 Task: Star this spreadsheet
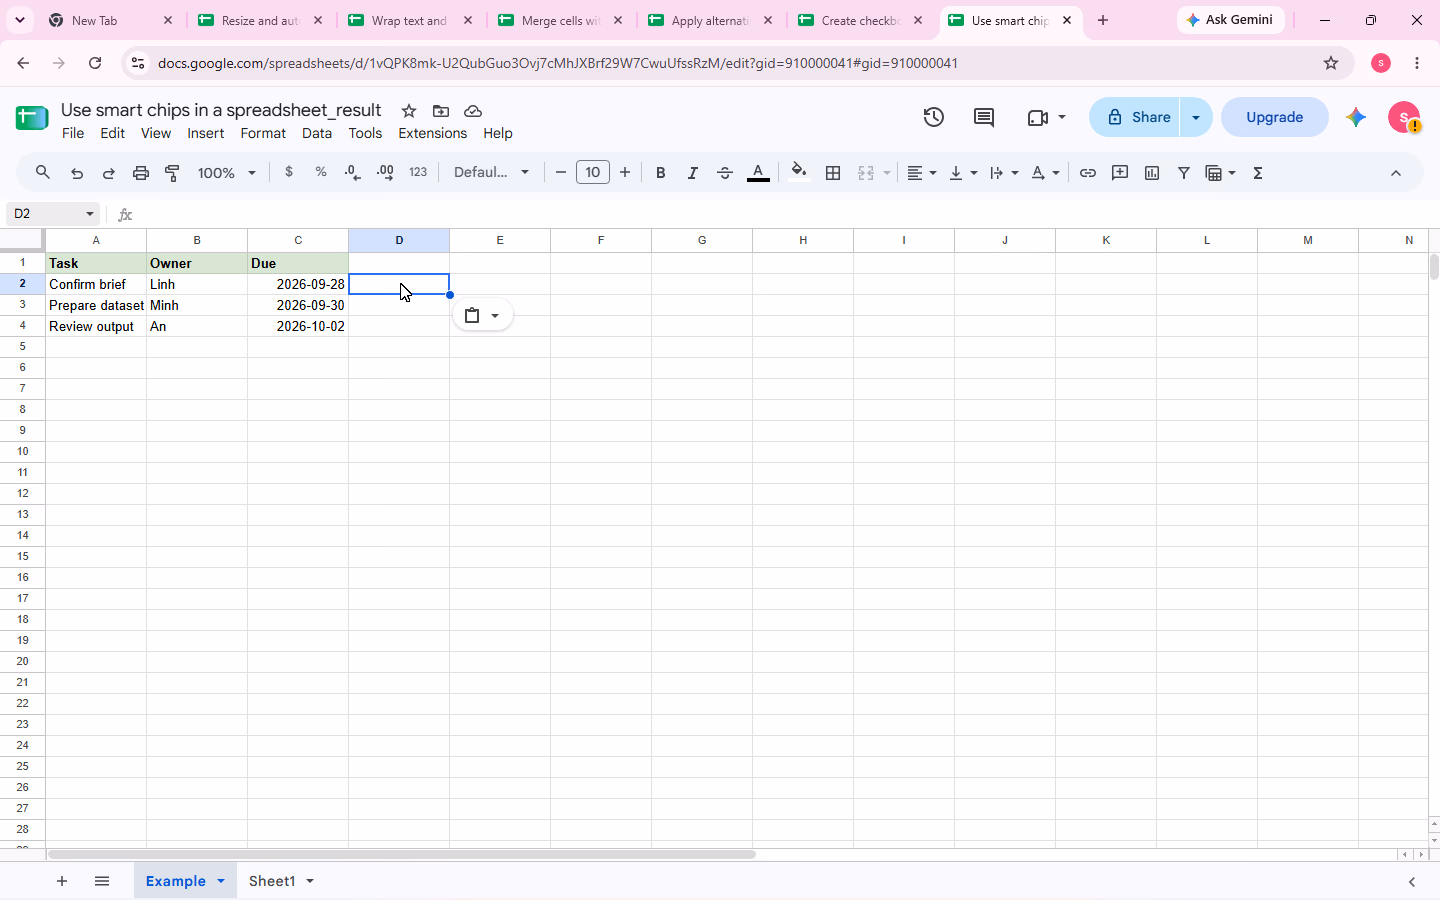click(x=409, y=111)
